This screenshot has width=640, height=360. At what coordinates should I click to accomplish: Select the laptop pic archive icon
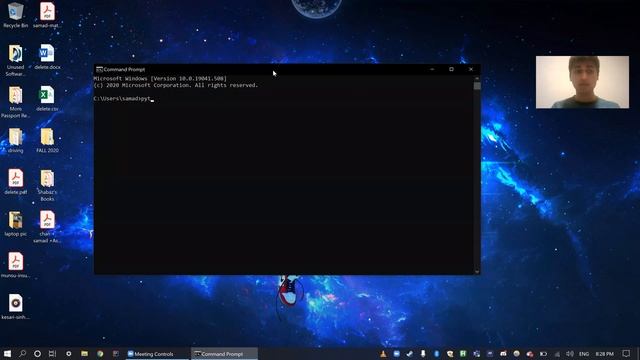16,224
